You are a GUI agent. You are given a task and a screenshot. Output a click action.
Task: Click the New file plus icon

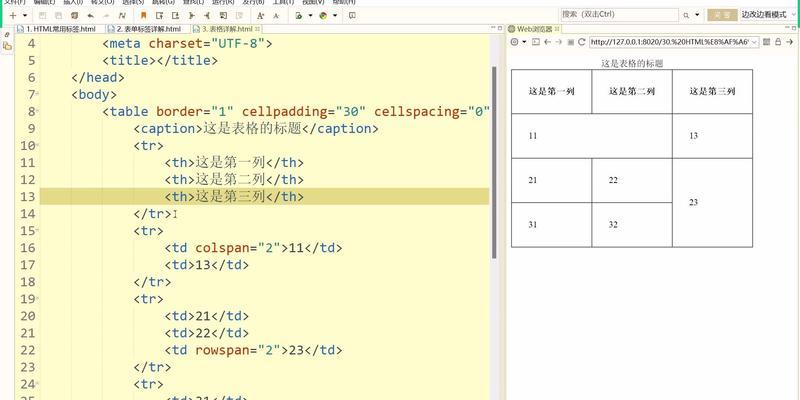[13, 16]
